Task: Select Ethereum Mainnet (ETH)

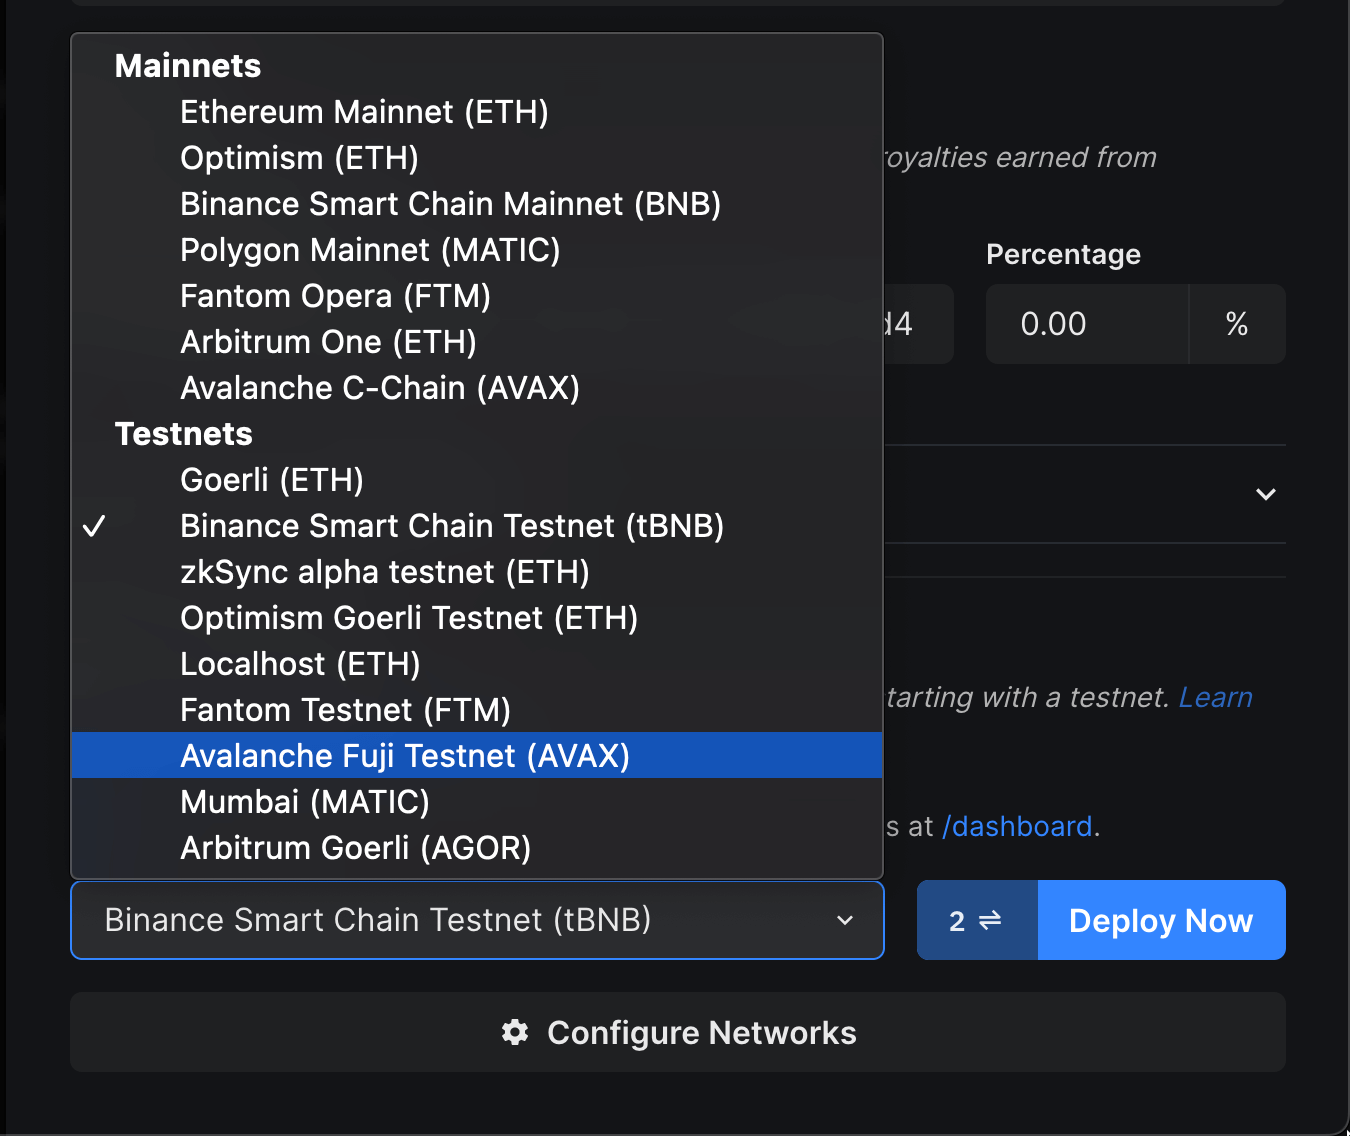Action: (x=364, y=111)
